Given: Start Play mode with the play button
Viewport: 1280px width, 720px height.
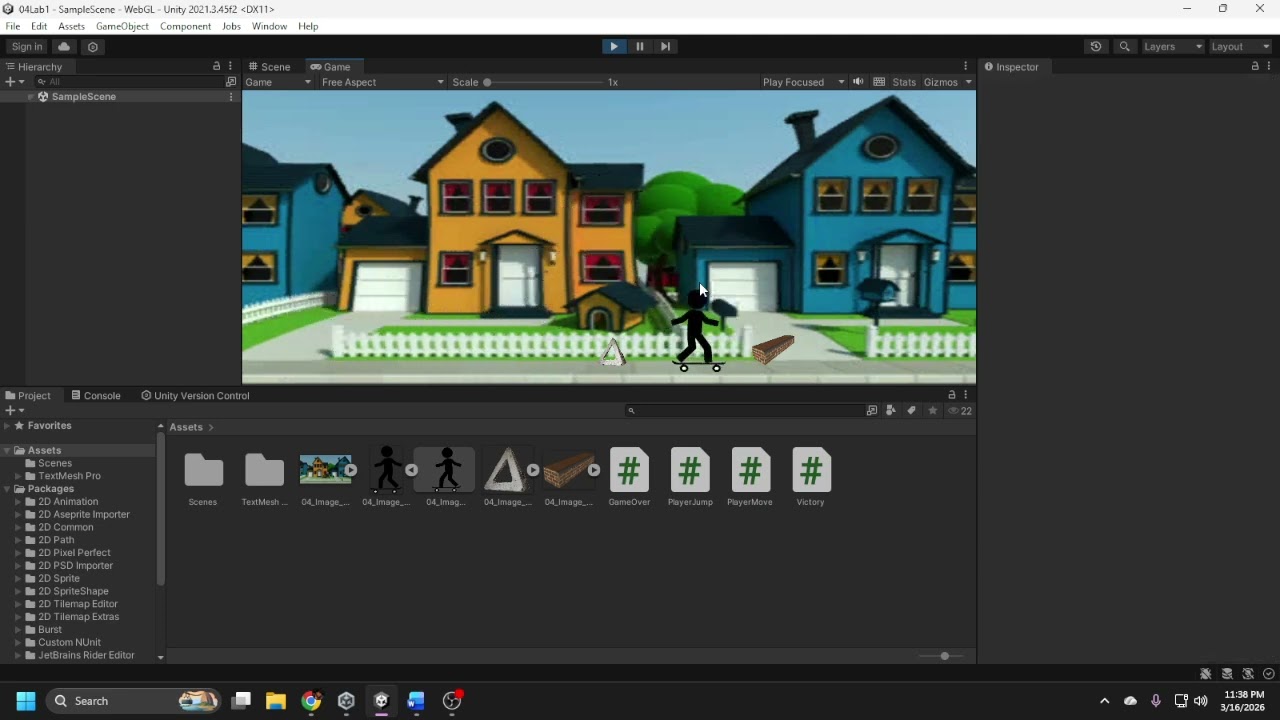Looking at the screenshot, I should (x=614, y=46).
